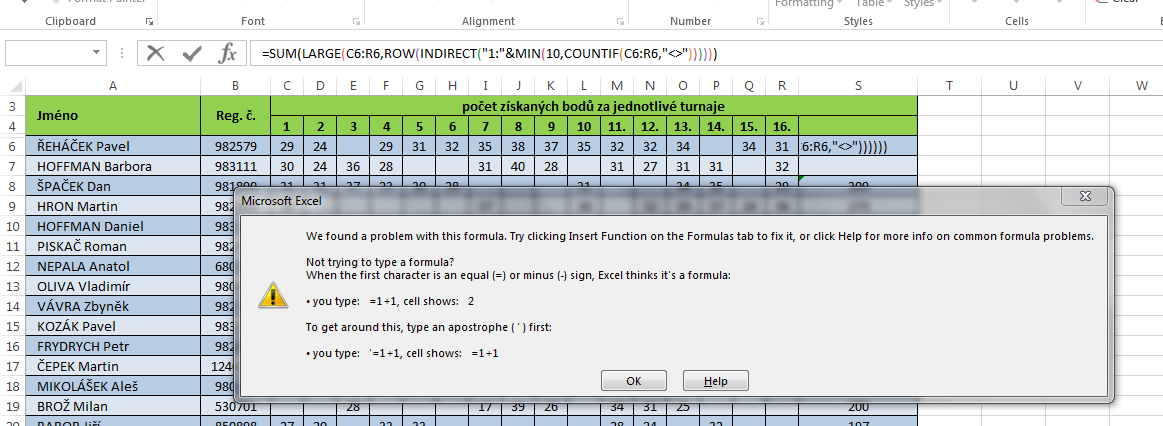Click Help in the error dialog
The width and height of the screenshot is (1163, 426).
716,381
